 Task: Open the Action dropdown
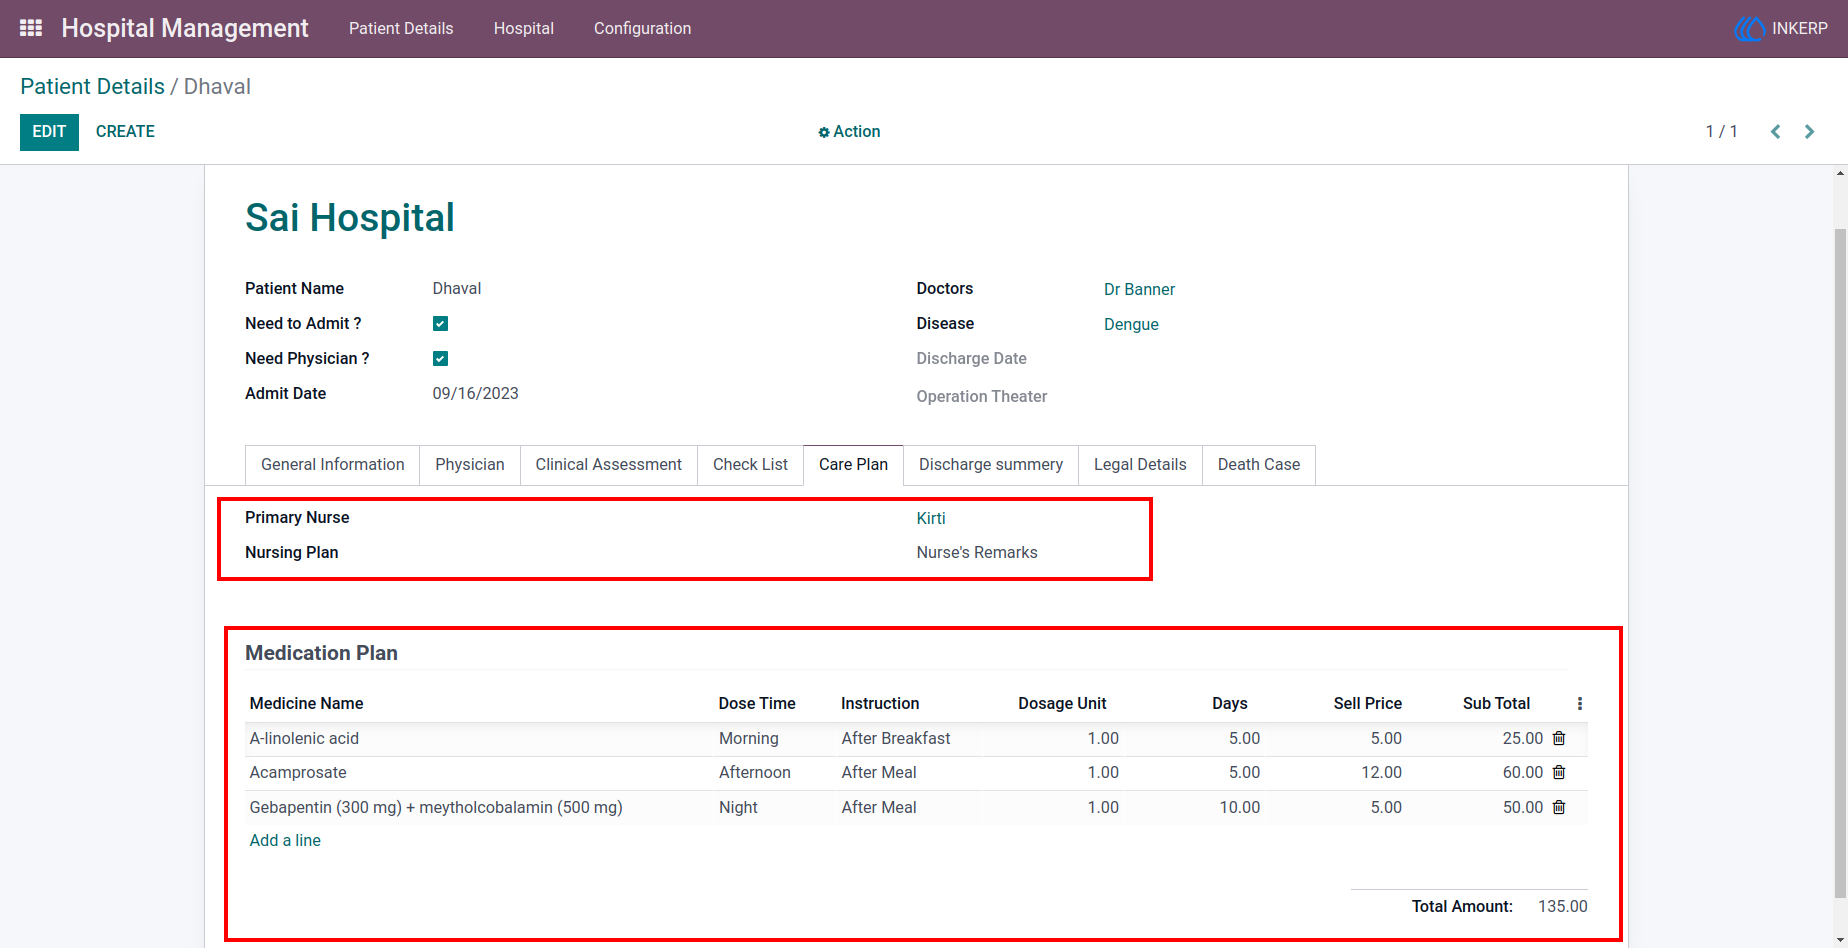pyautogui.click(x=849, y=132)
